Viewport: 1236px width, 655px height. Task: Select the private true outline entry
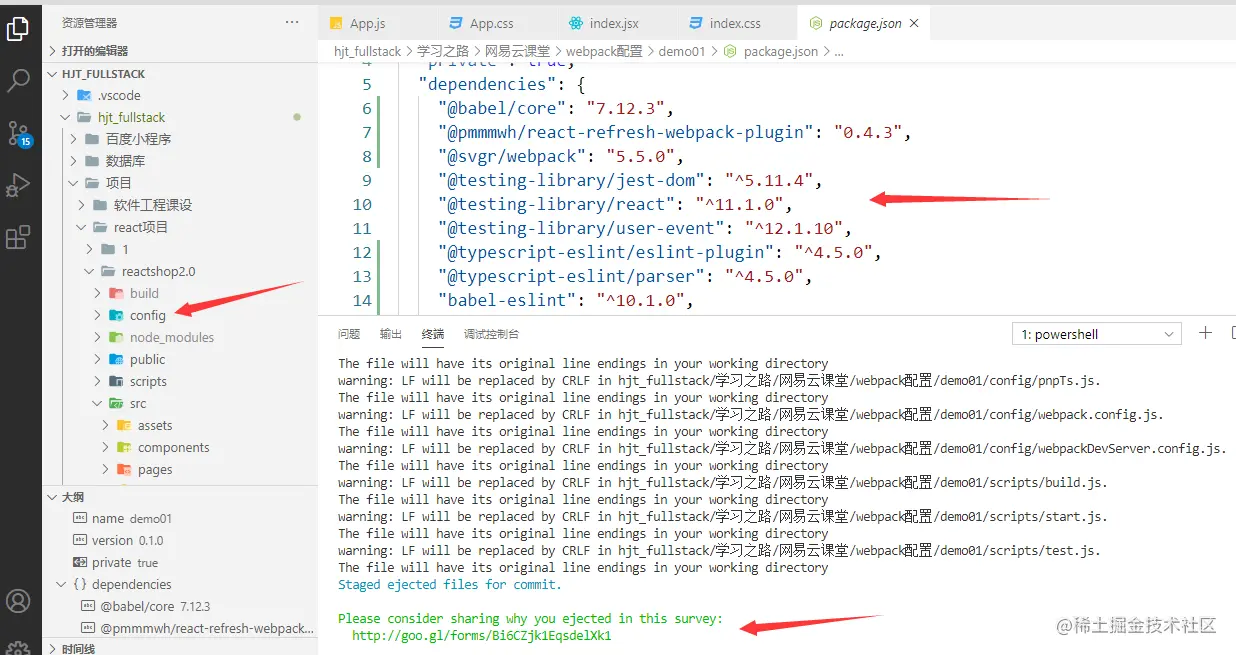point(181,562)
